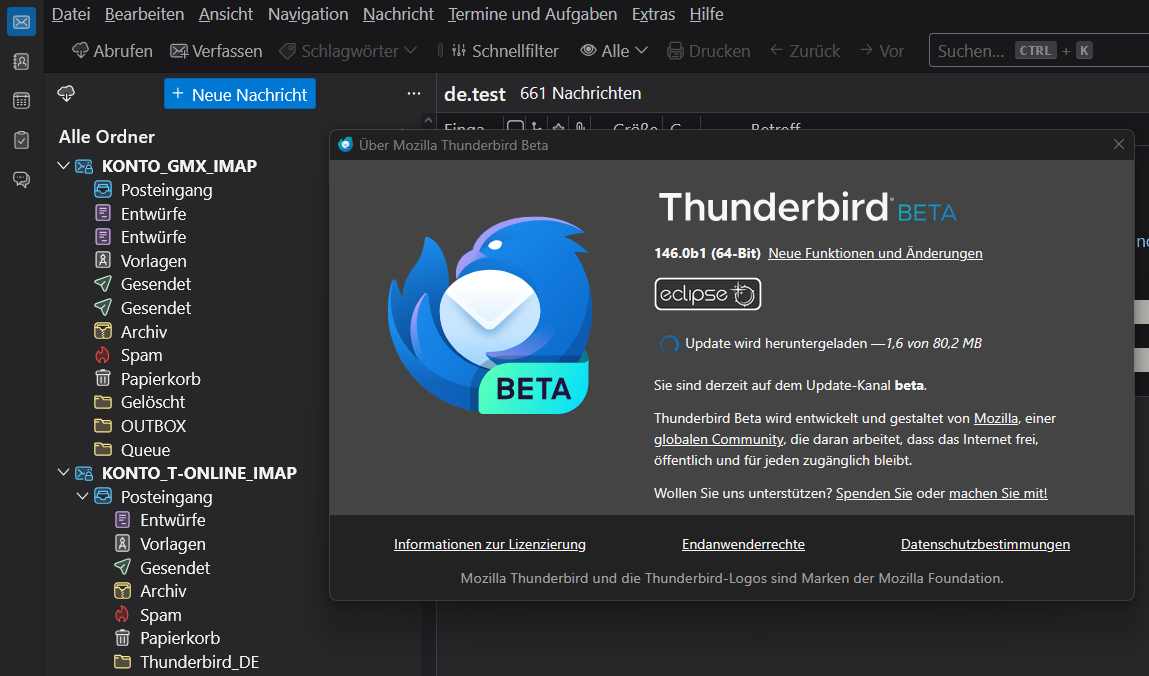The width and height of the screenshot is (1149, 676).
Task: Click Abrufen to fetch messages
Action: point(112,51)
